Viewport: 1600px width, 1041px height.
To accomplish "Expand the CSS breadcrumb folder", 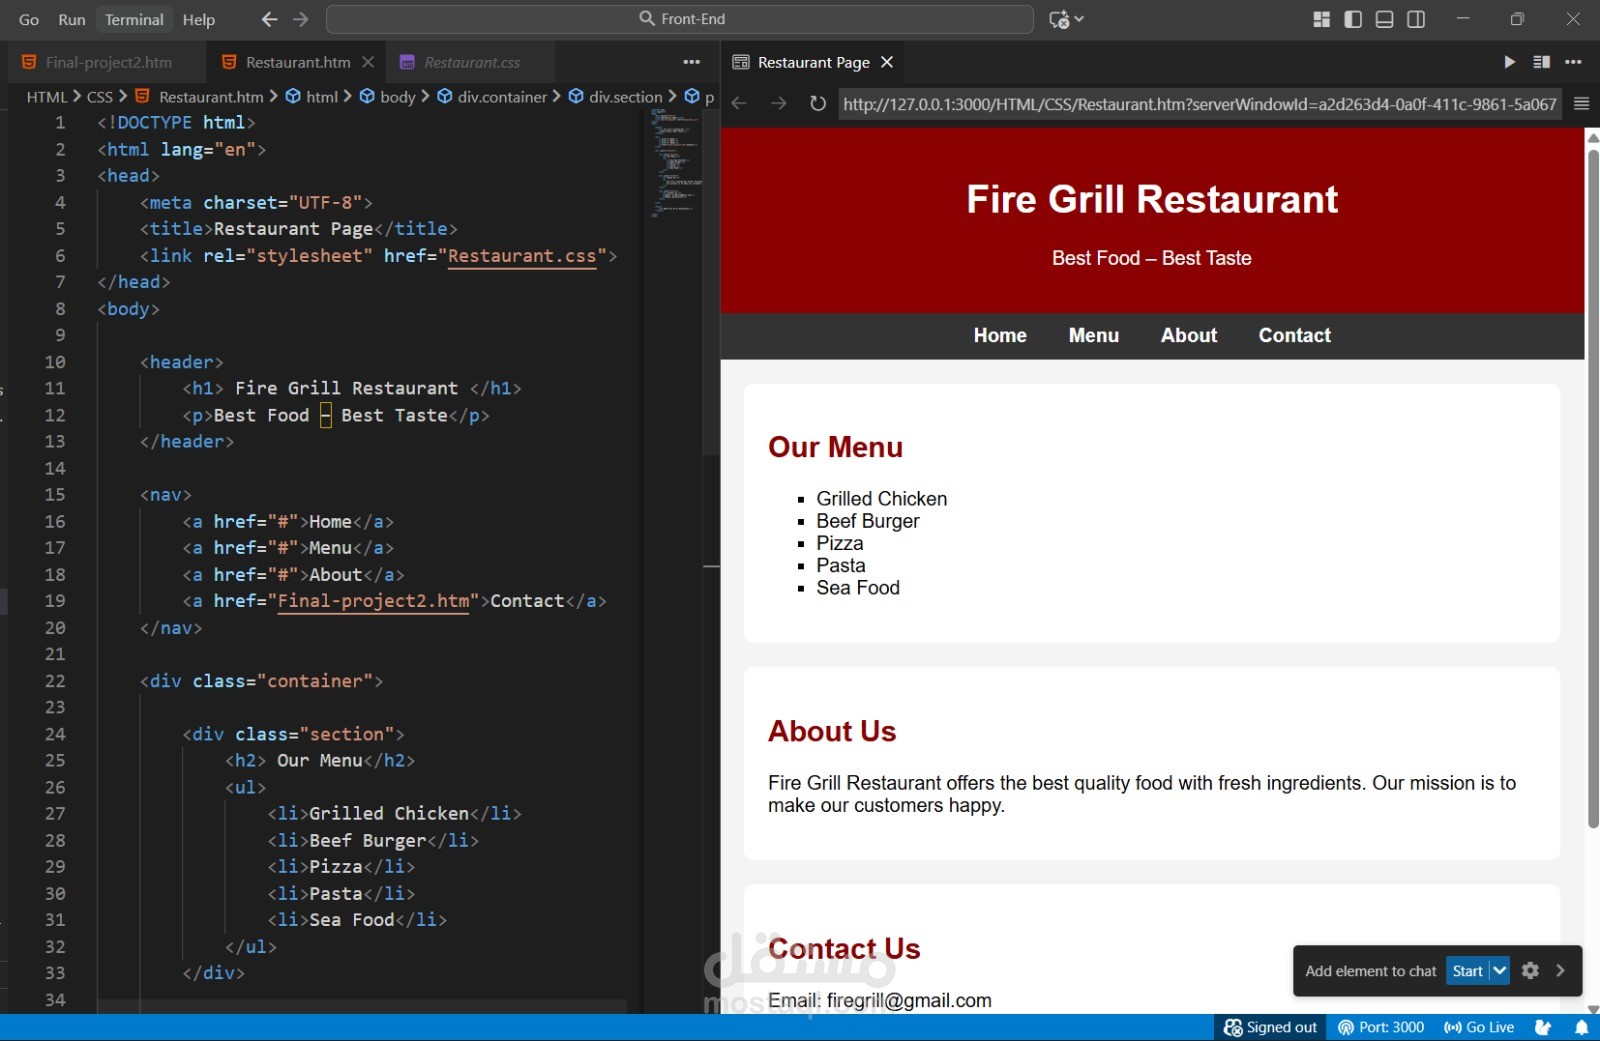I will [100, 97].
